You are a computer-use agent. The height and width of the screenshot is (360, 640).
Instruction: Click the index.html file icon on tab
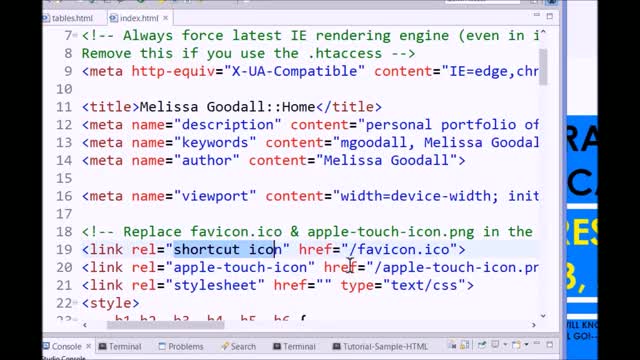(113, 18)
